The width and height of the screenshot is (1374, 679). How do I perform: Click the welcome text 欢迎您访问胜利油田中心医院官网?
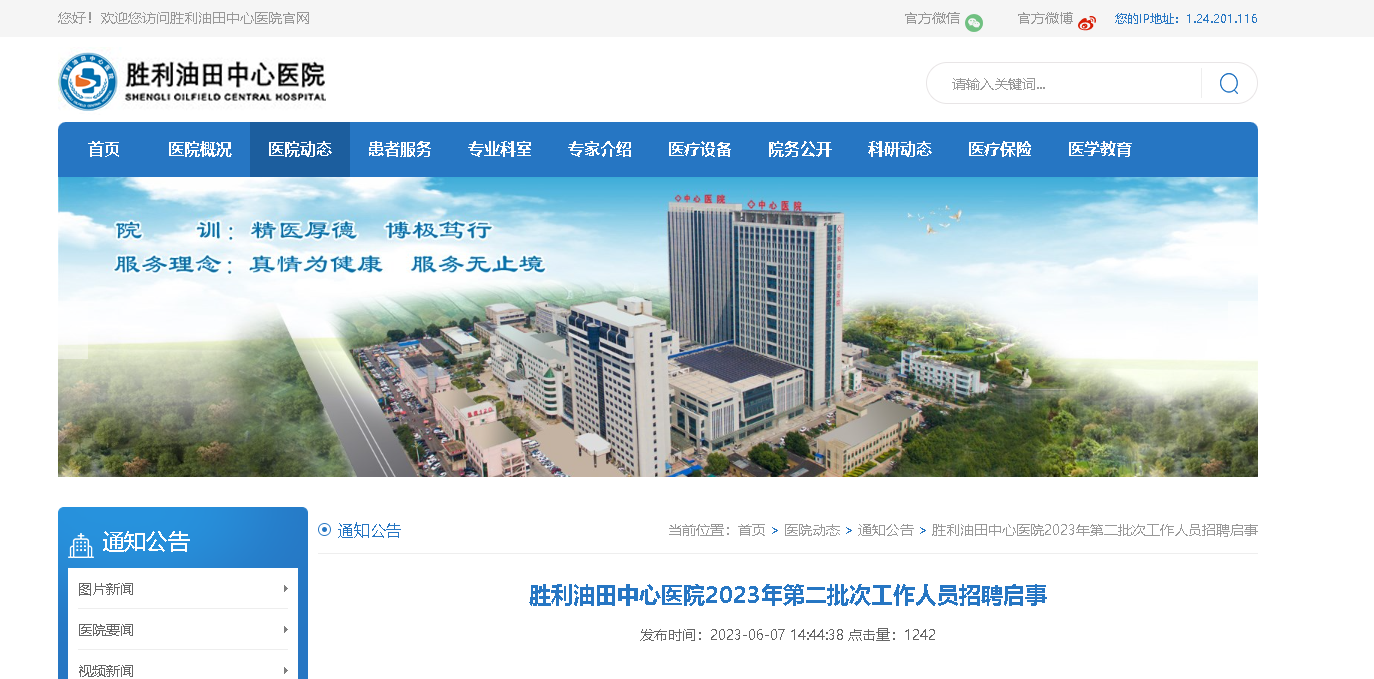coord(205,18)
